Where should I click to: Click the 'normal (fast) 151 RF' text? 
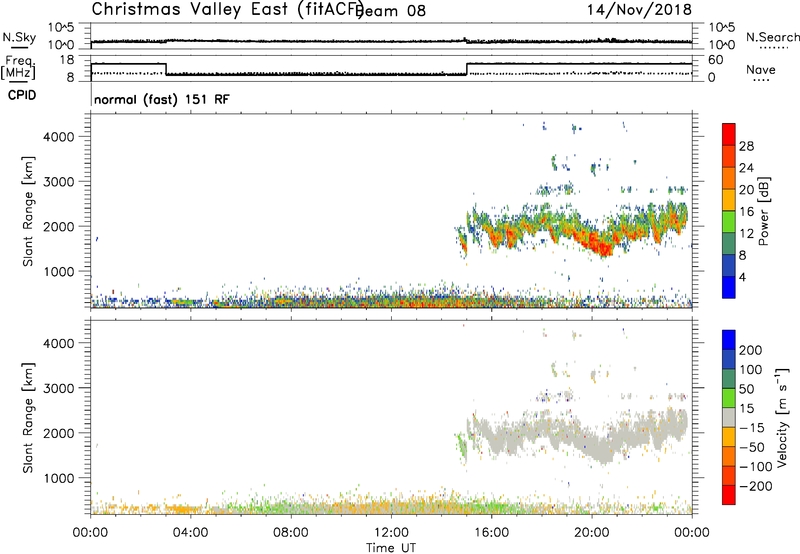point(162,99)
